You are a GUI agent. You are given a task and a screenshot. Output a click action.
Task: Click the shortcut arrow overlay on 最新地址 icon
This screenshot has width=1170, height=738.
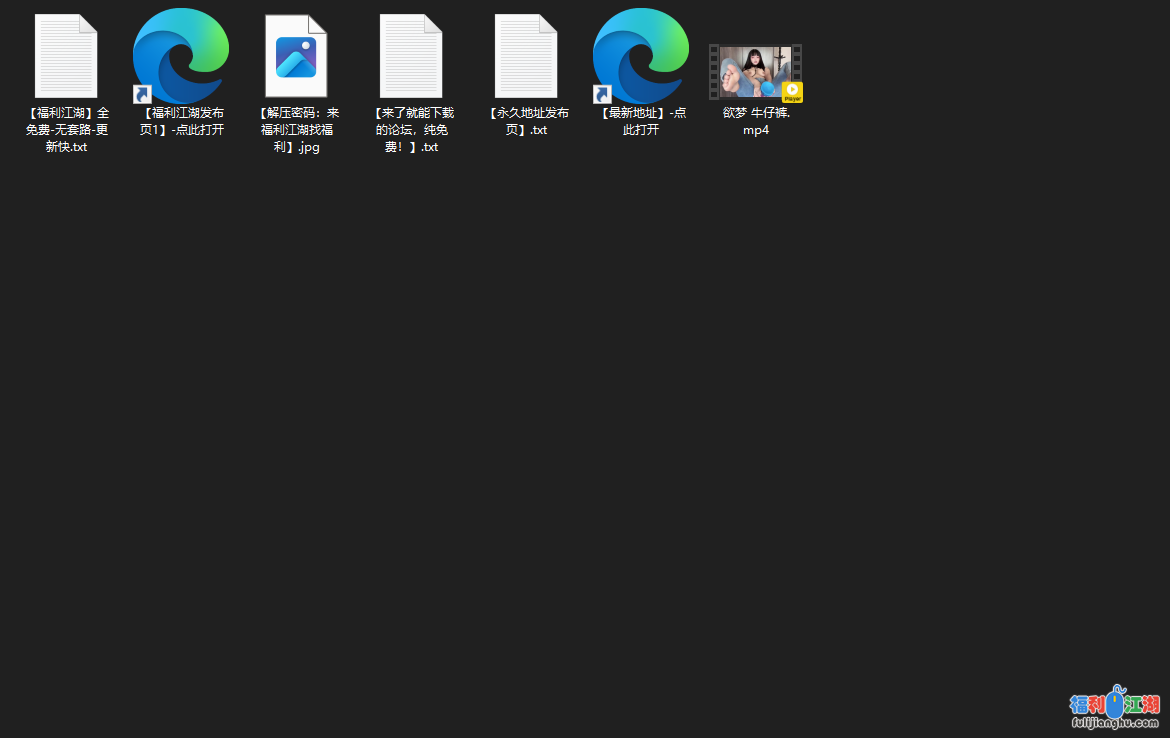click(x=603, y=94)
